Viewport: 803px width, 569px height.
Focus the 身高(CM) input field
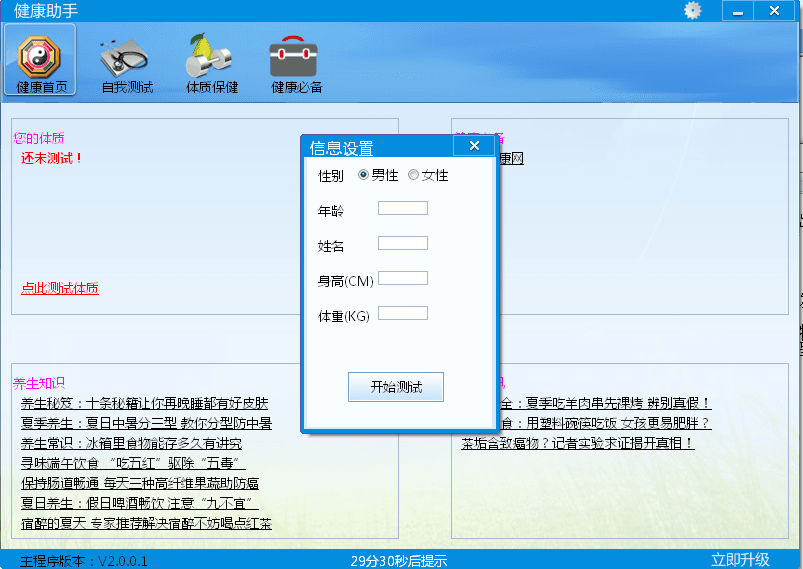(403, 278)
